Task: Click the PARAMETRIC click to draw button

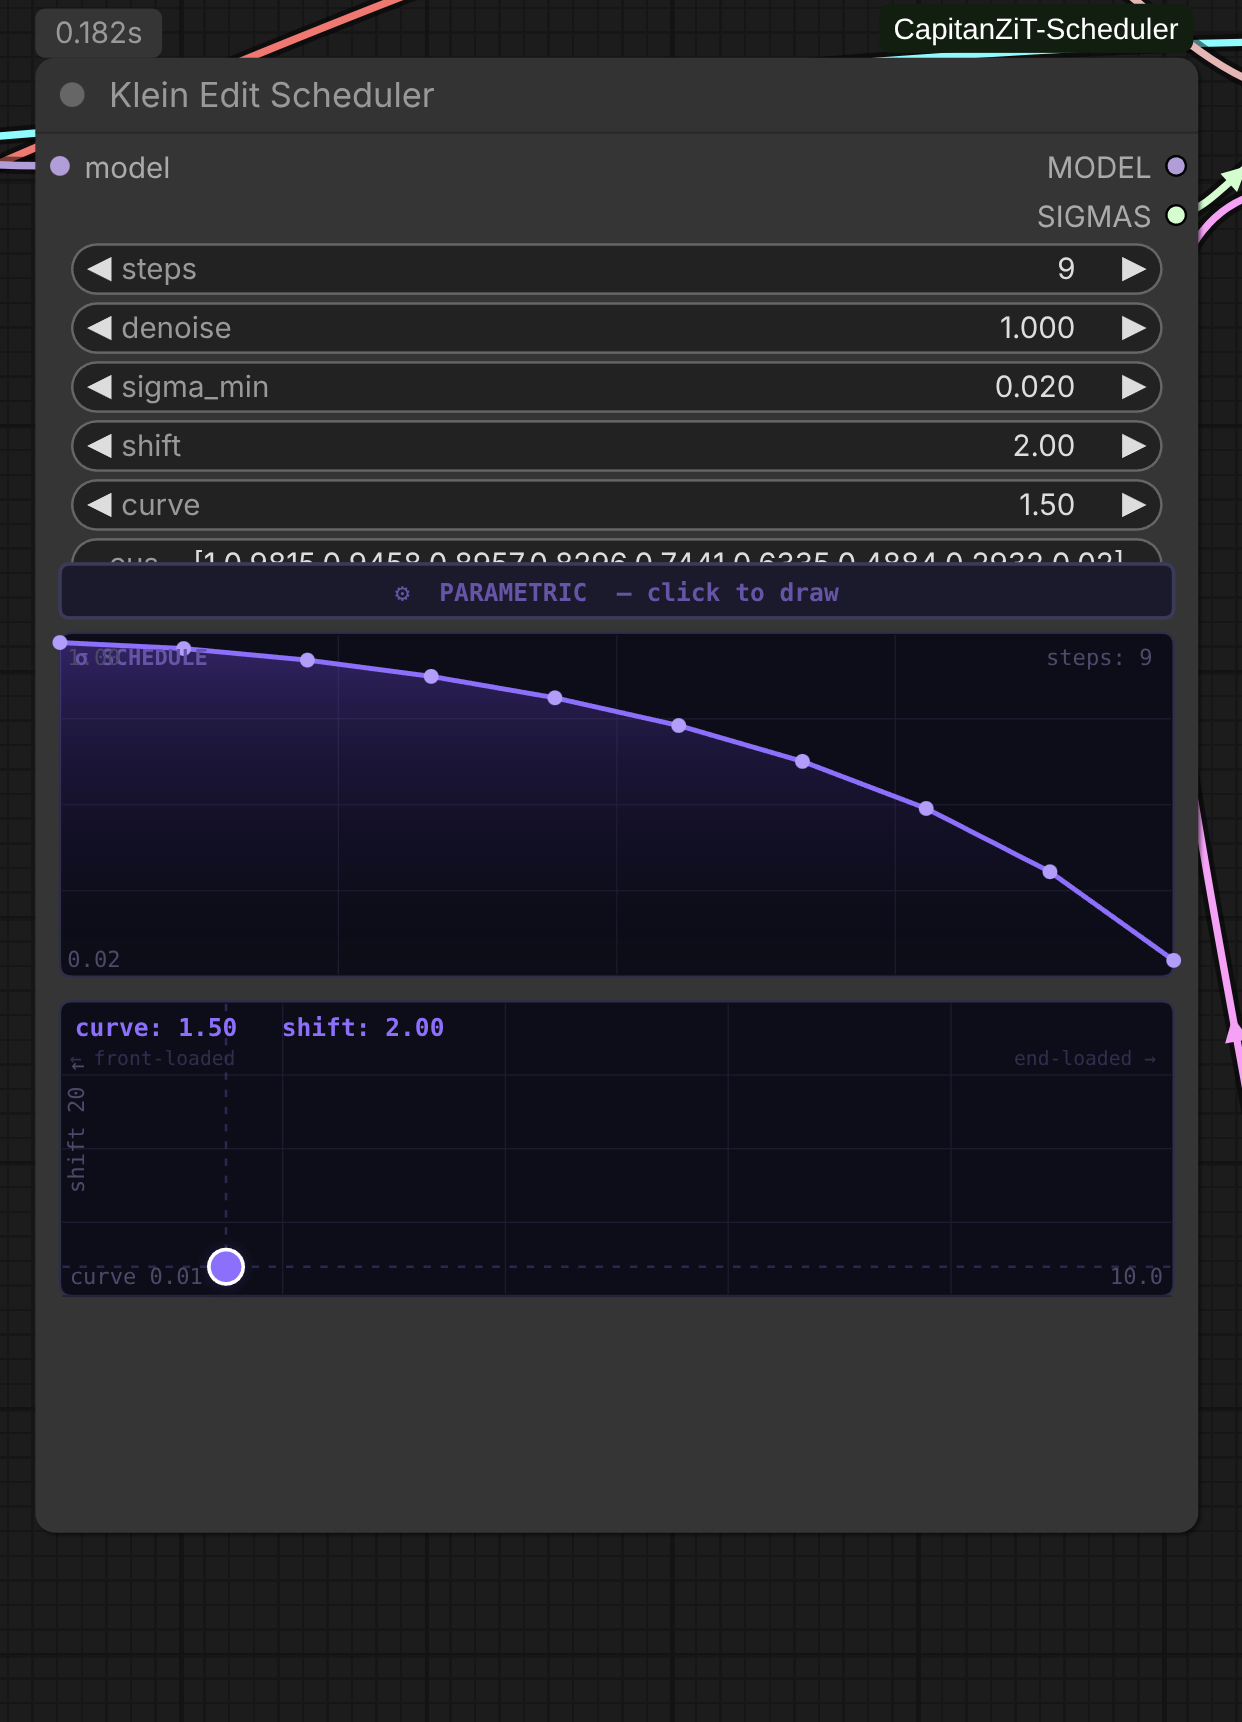Action: click(616, 592)
